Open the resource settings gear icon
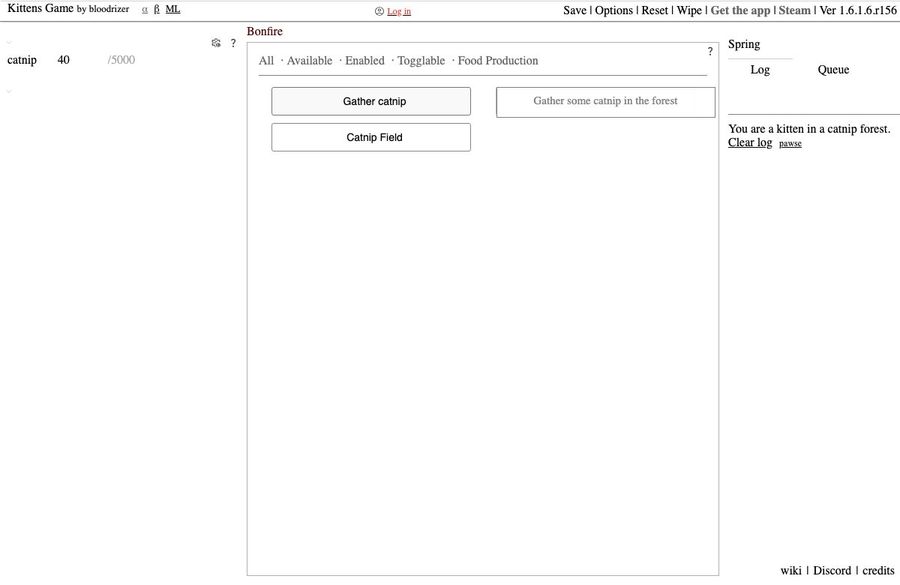Screen dimensions: 900x585 (216, 43)
